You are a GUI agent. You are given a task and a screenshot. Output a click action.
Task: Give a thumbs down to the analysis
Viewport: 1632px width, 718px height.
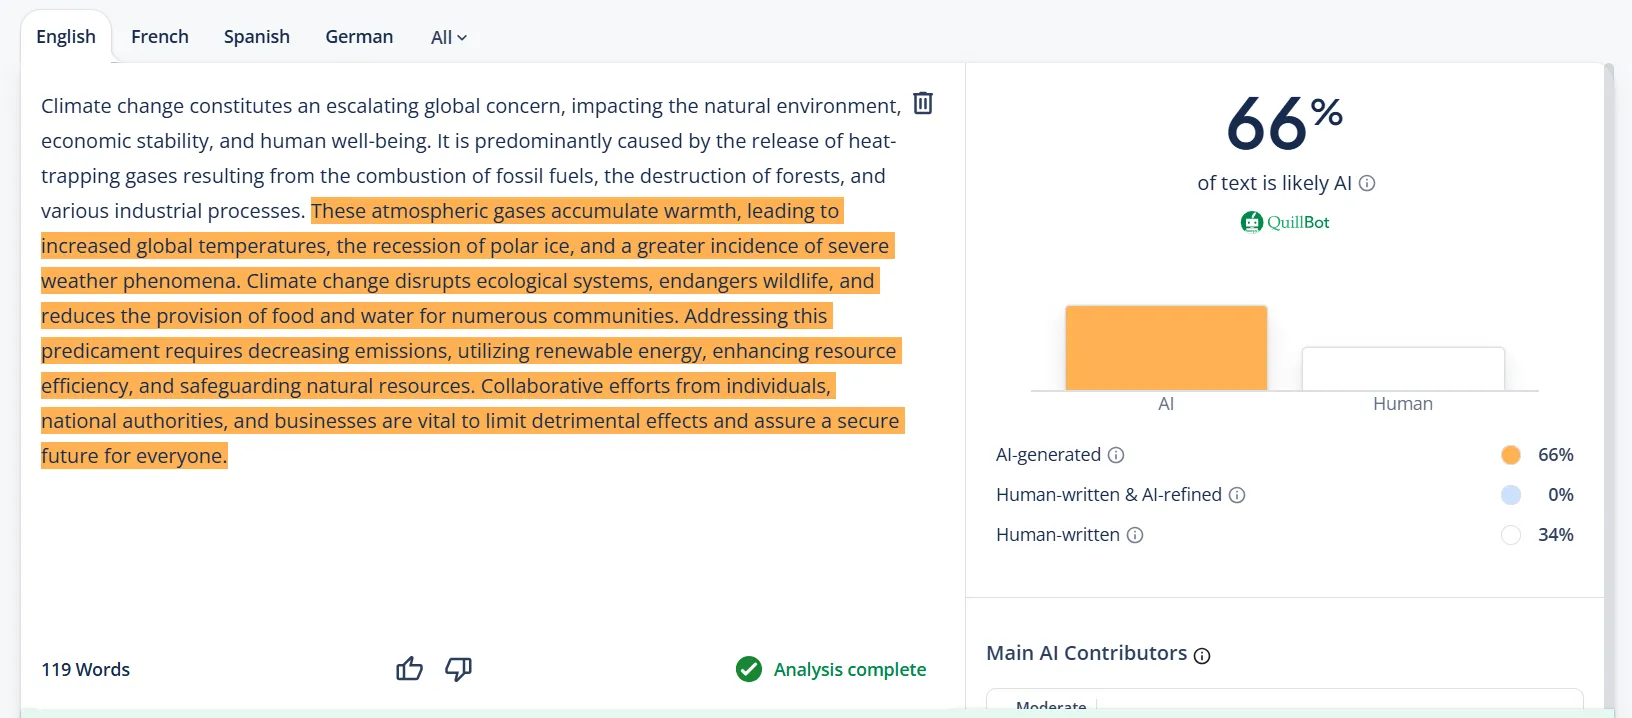[x=459, y=670]
